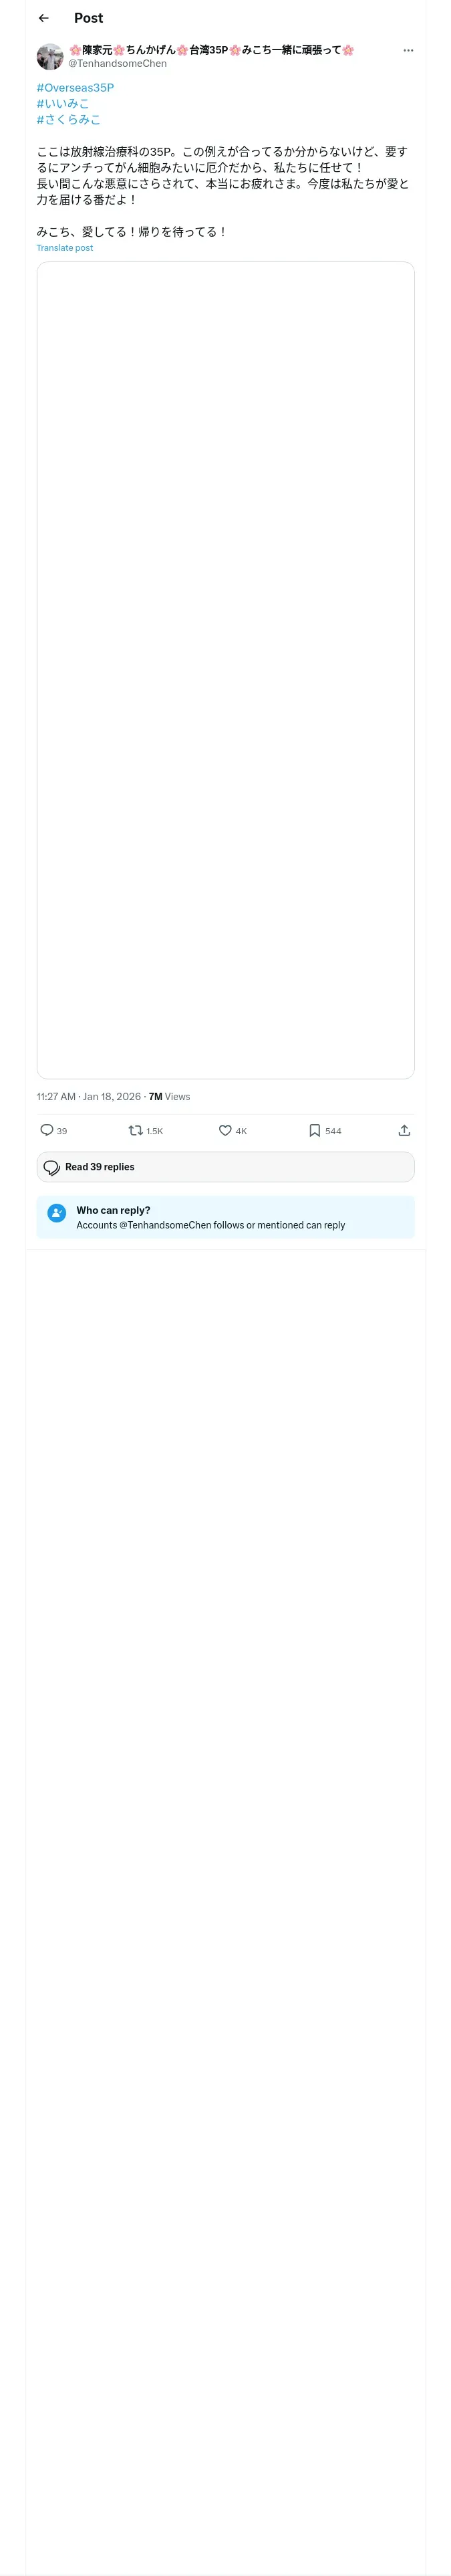Click the reply speech bubble icon
The height and width of the screenshot is (2576, 451).
47,1131
